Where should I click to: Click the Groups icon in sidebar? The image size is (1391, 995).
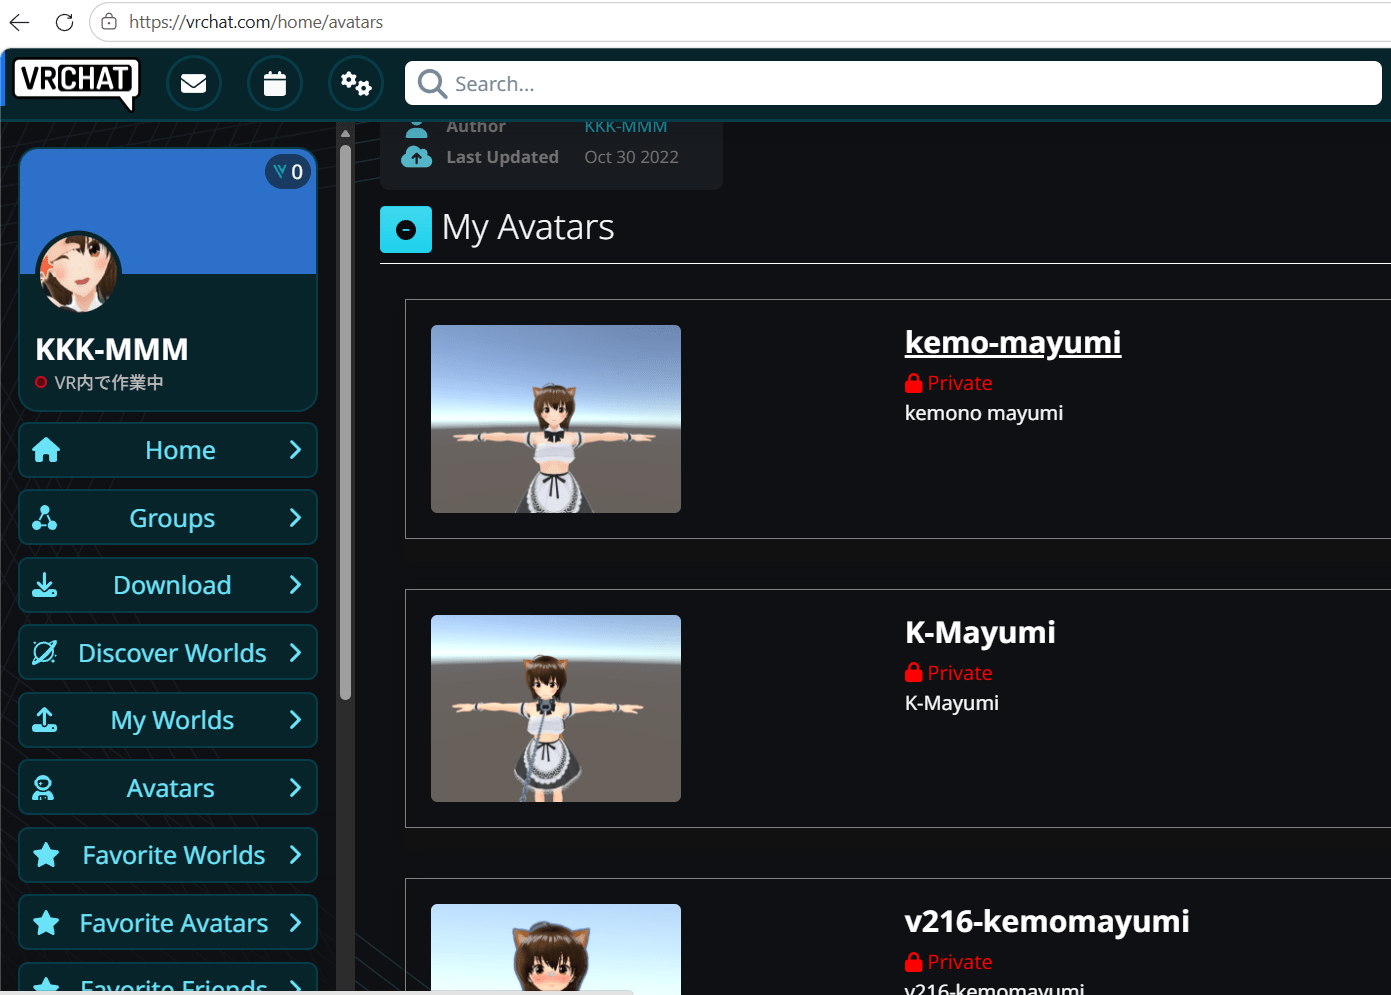[45, 517]
